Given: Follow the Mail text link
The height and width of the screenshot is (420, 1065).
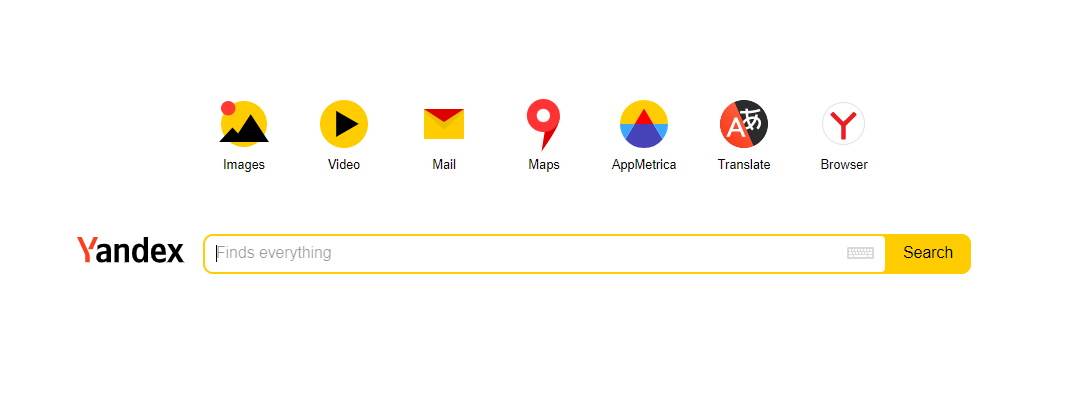Looking at the screenshot, I should tap(444, 164).
